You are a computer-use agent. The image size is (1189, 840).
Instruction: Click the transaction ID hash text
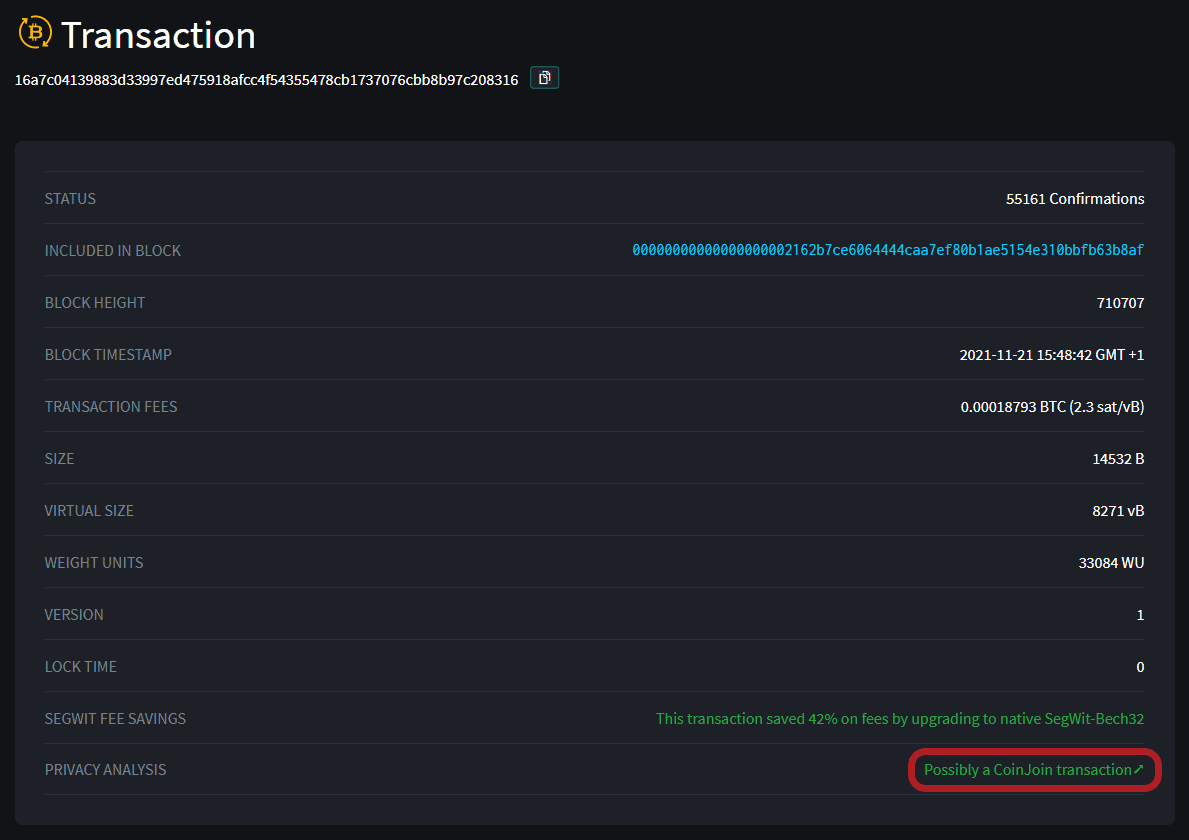[266, 80]
